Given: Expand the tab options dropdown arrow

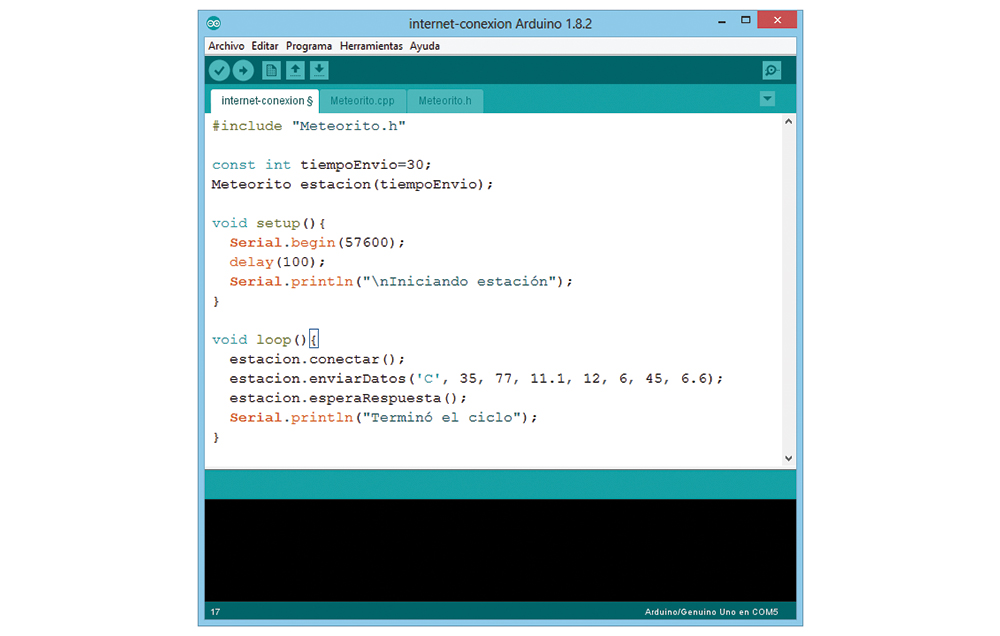Looking at the screenshot, I should point(767,99).
